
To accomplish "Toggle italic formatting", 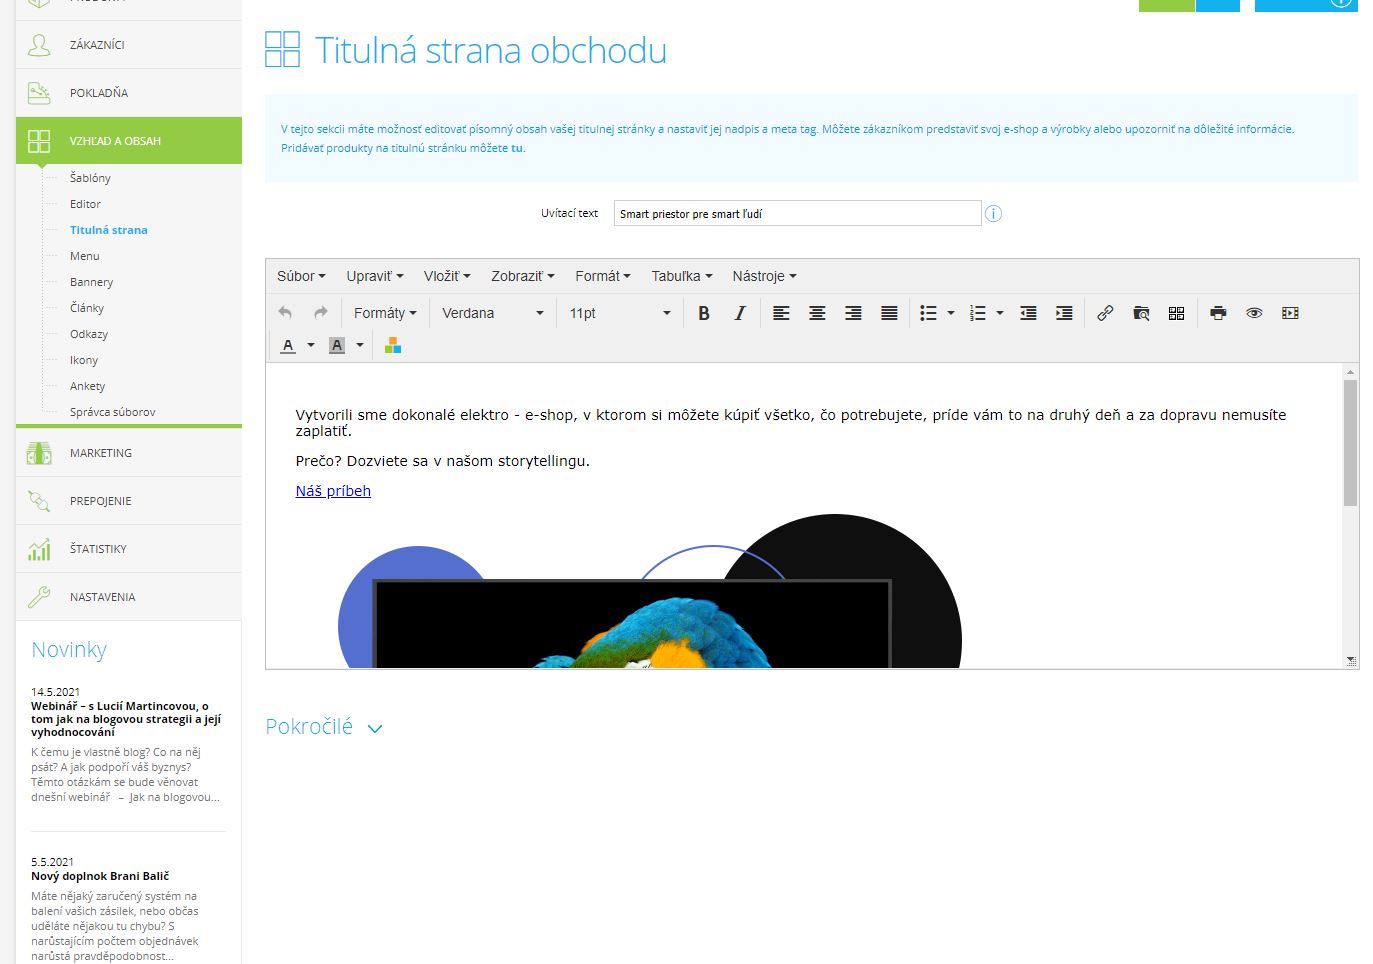I will coord(740,313).
